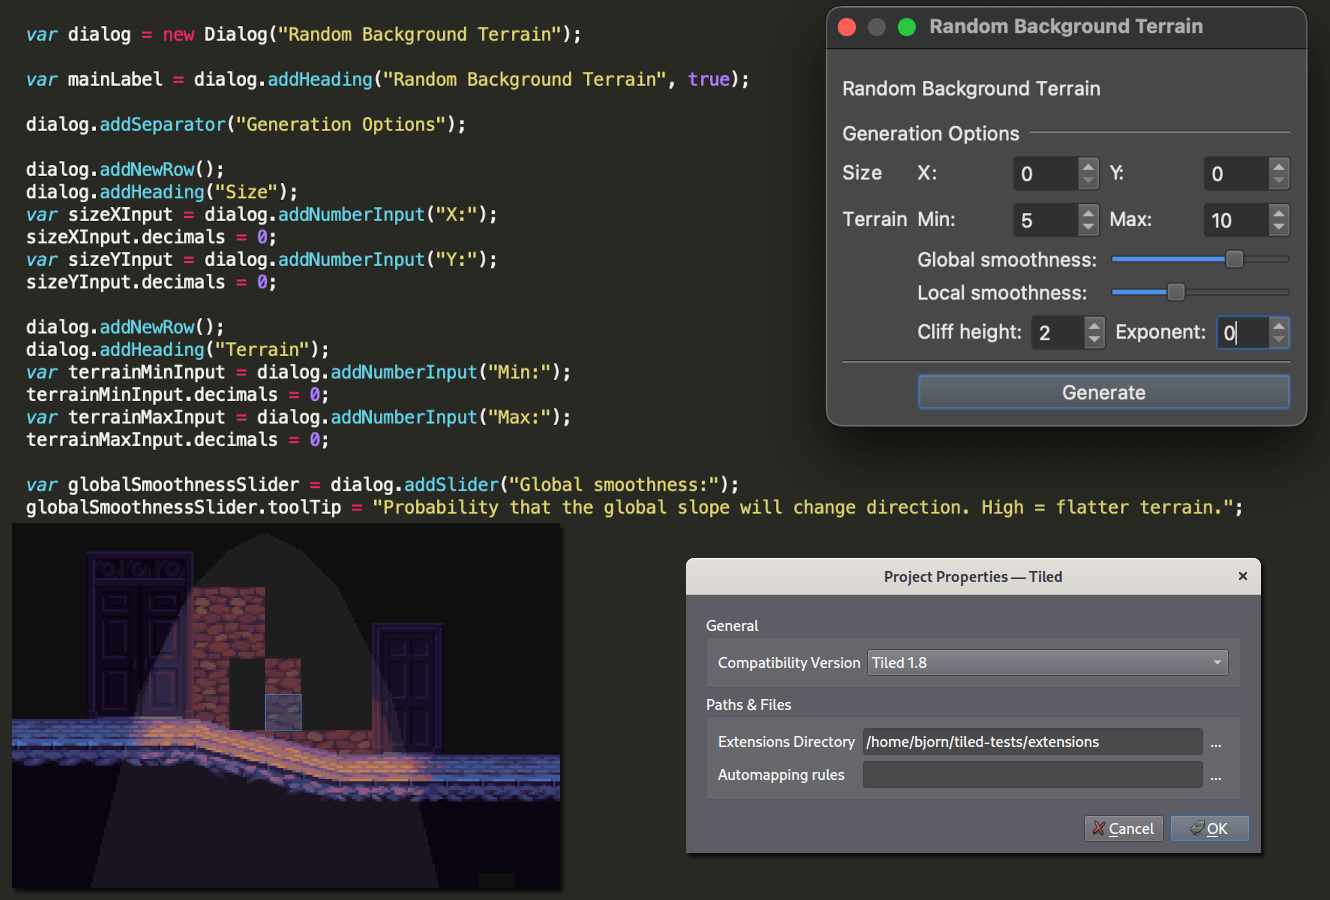Browse for Extensions Directory with ellipsis button
The image size is (1330, 900).
1216,743
